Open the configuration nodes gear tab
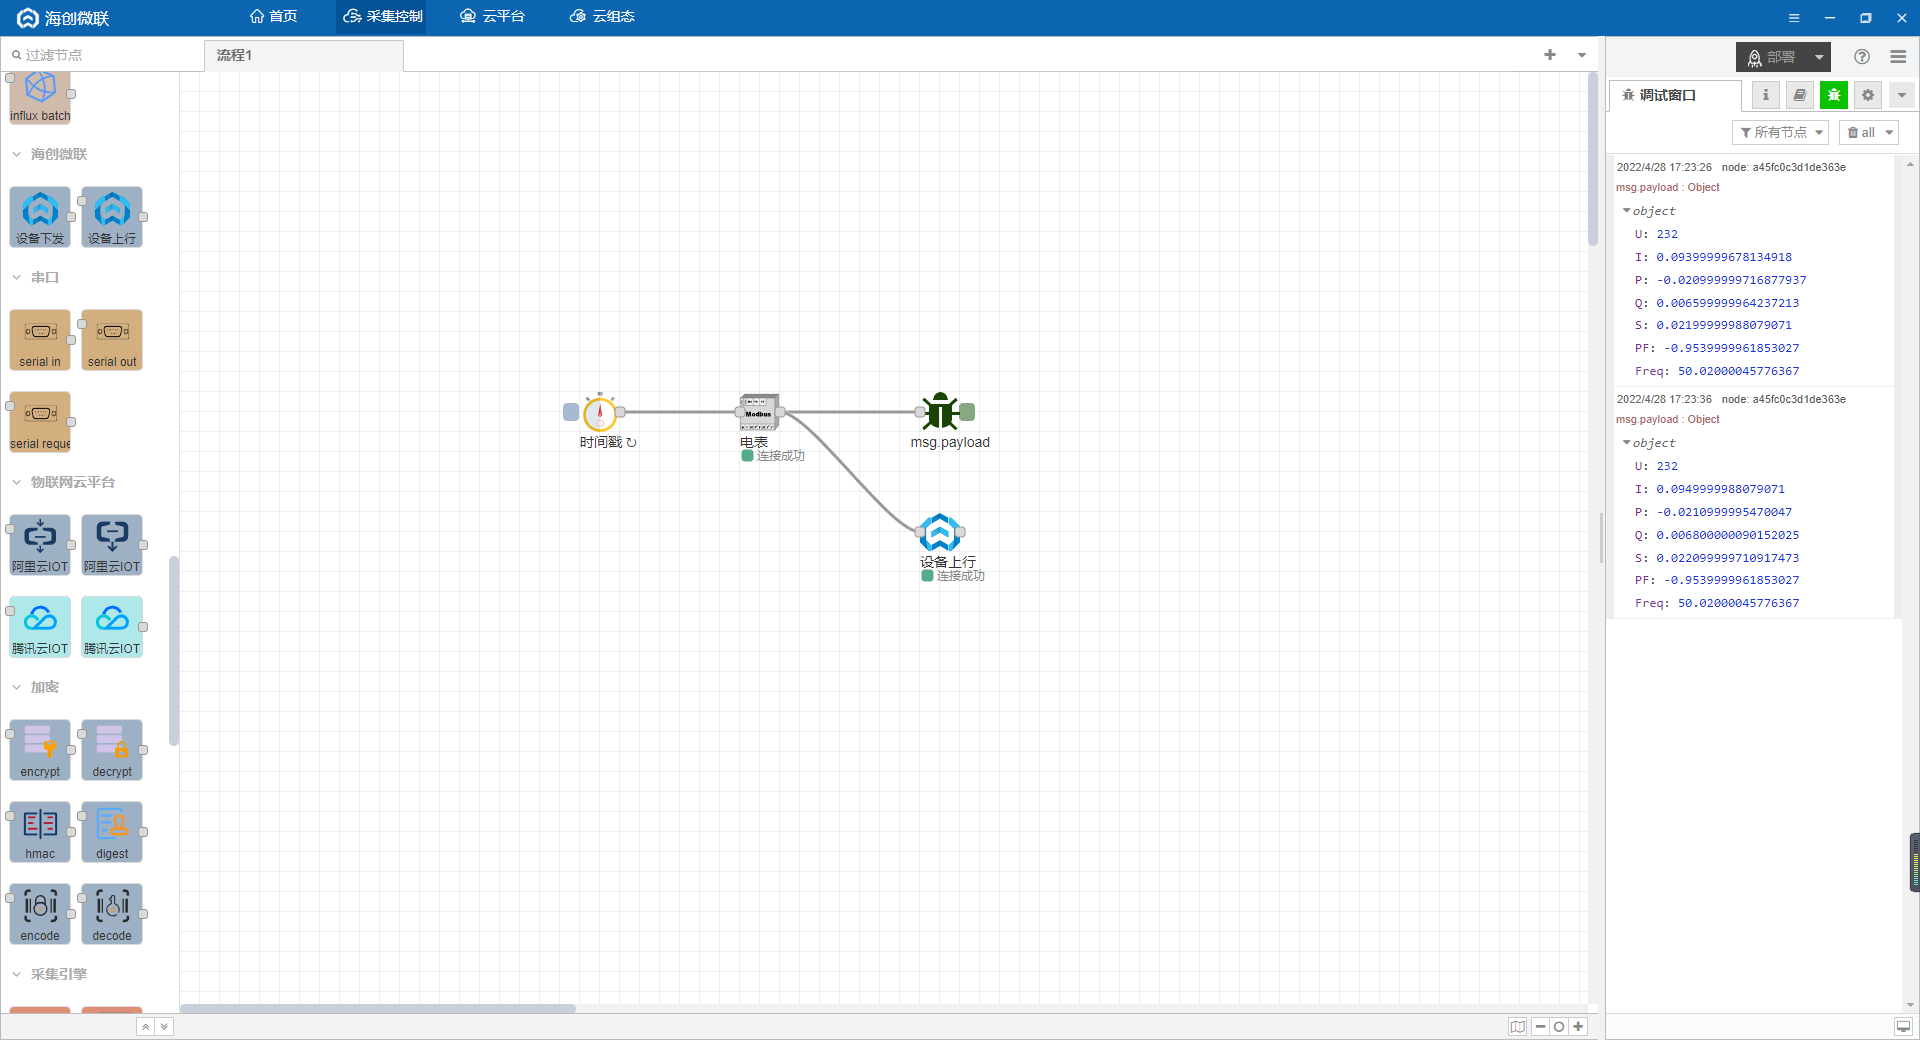The width and height of the screenshot is (1920, 1040). pyautogui.click(x=1868, y=95)
